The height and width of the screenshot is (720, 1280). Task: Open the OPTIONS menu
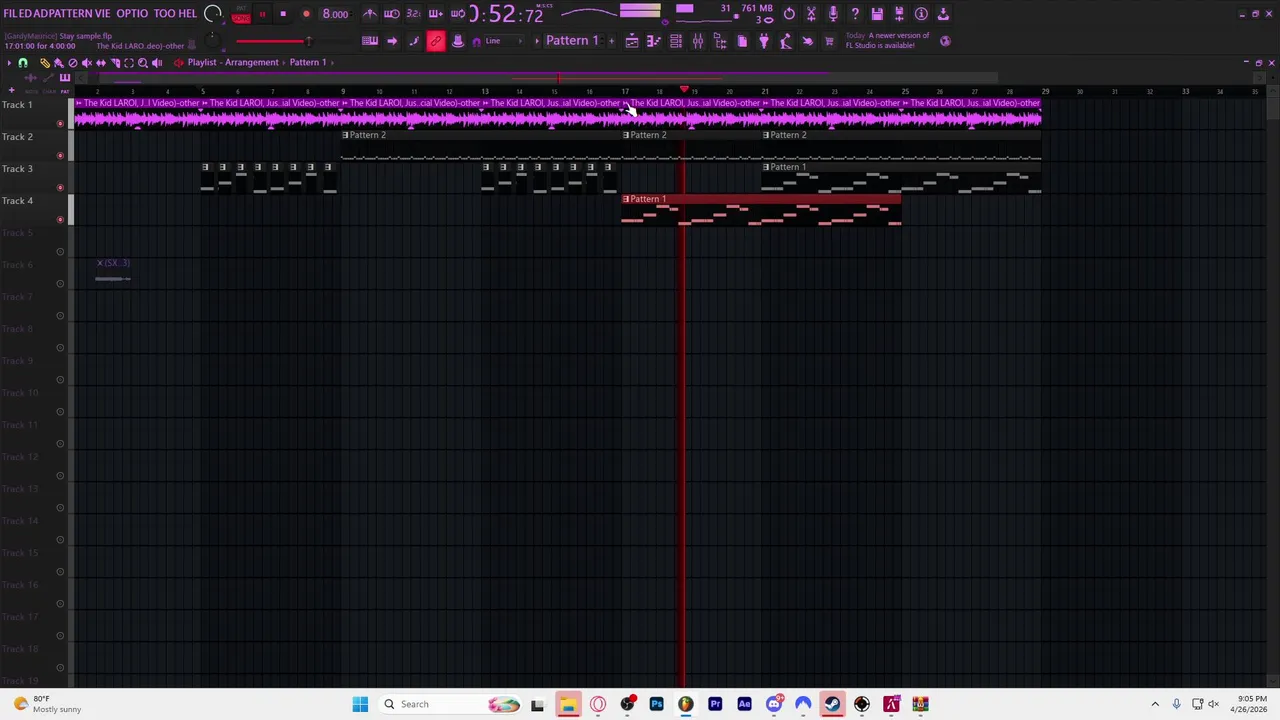132,14
